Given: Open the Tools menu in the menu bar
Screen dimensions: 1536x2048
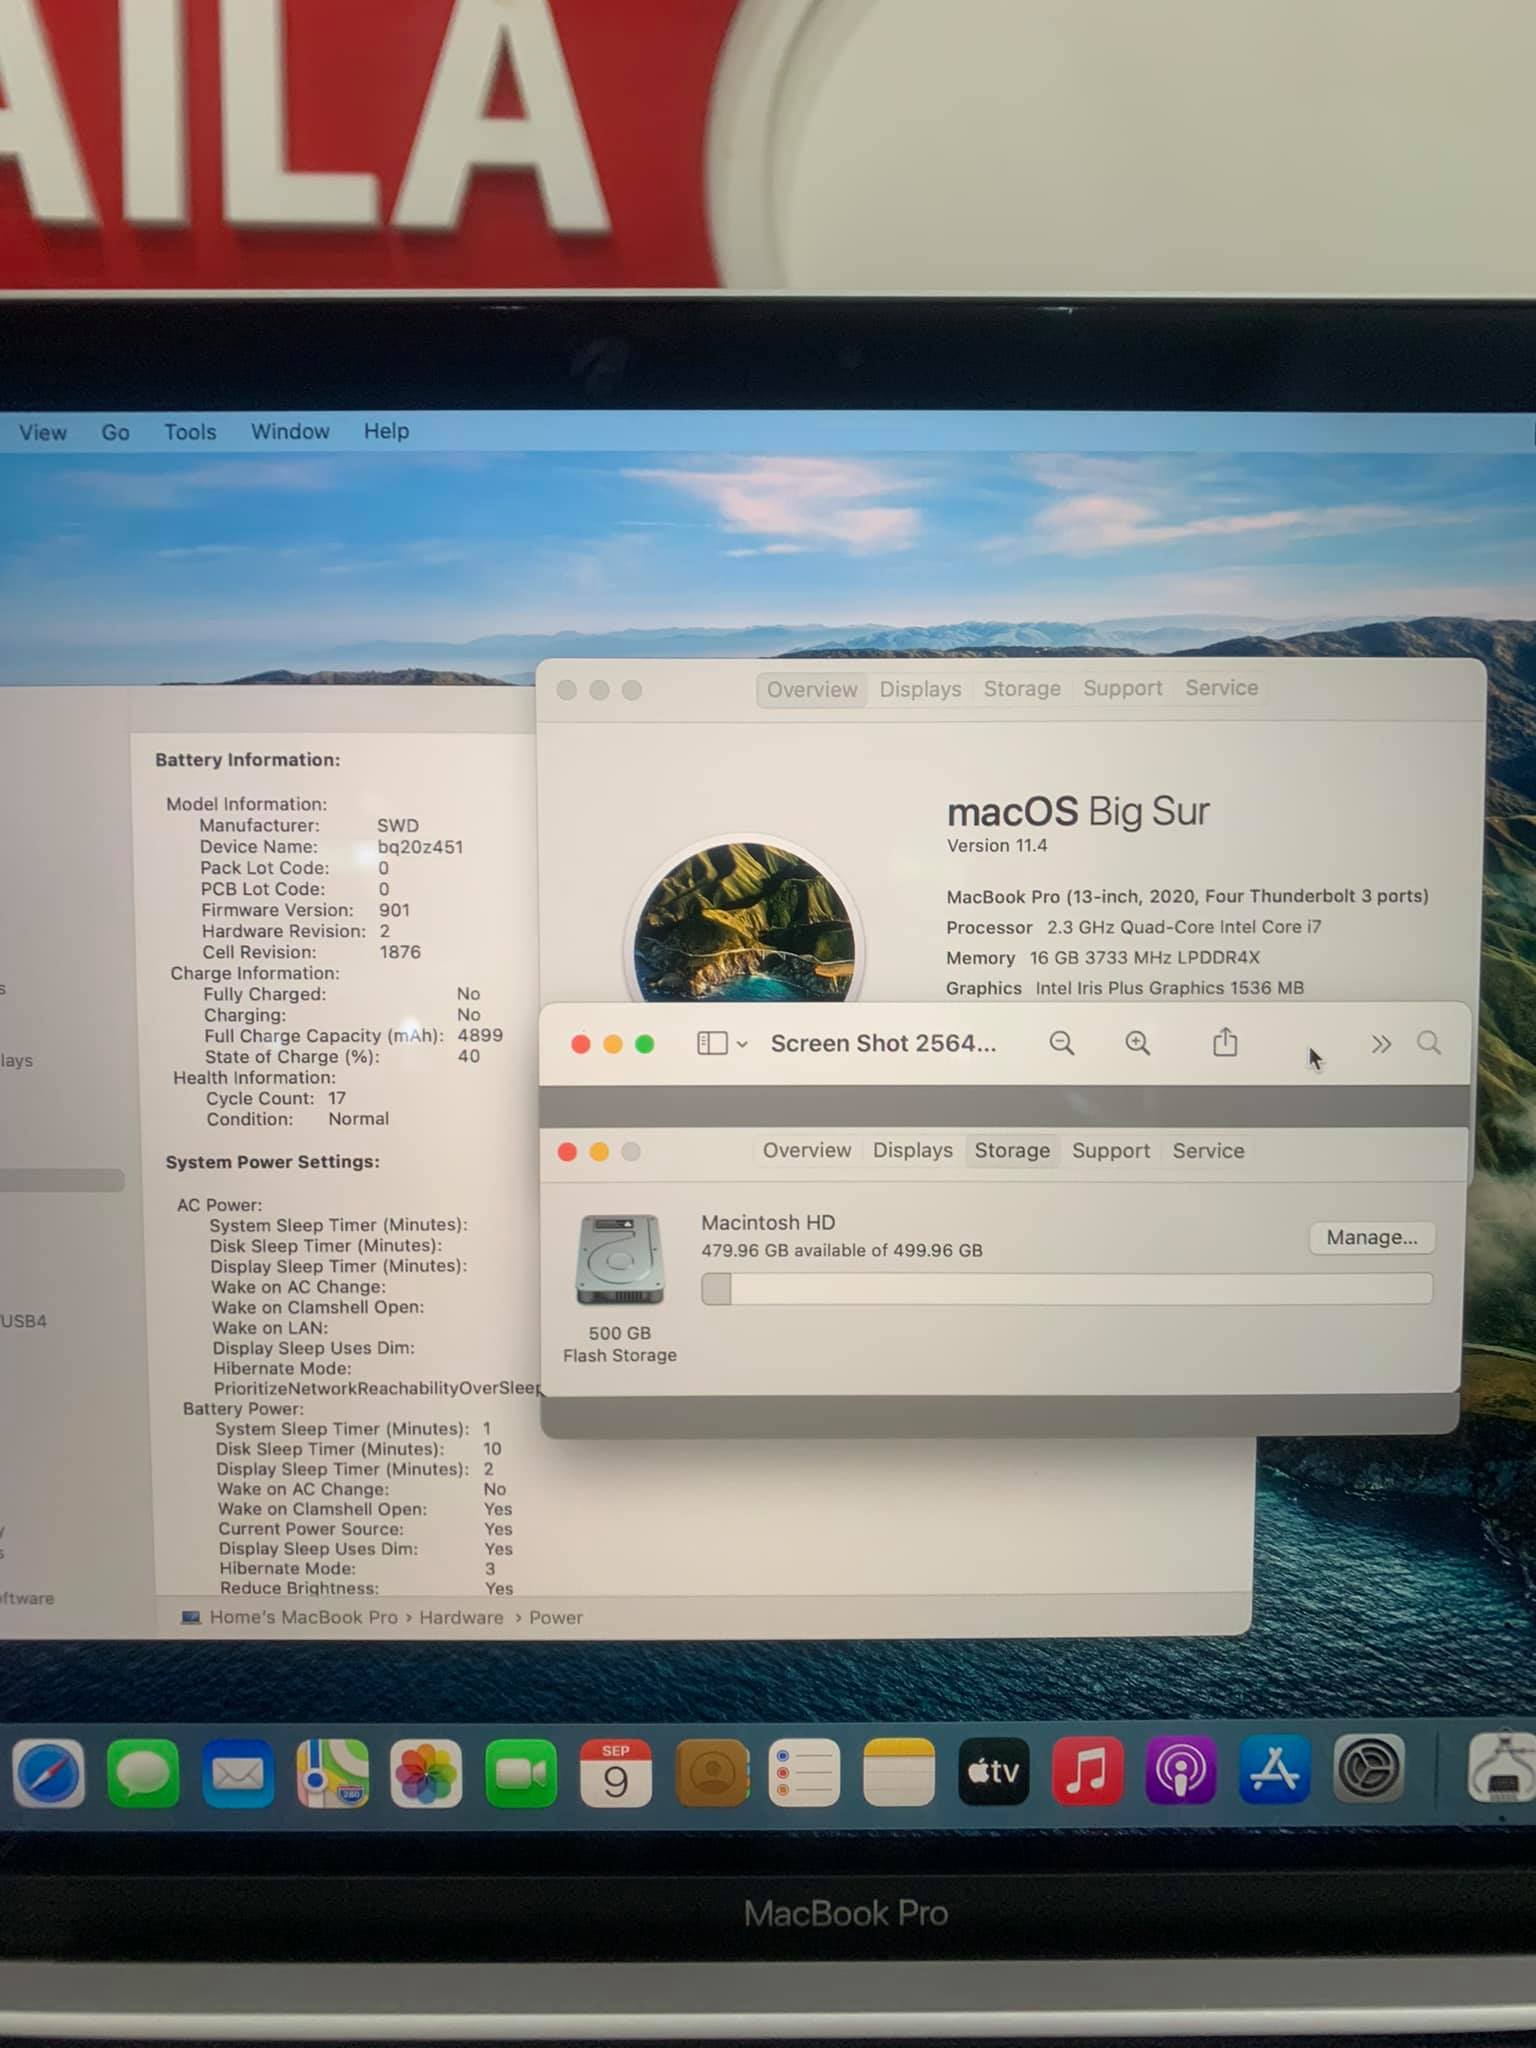Looking at the screenshot, I should (190, 432).
